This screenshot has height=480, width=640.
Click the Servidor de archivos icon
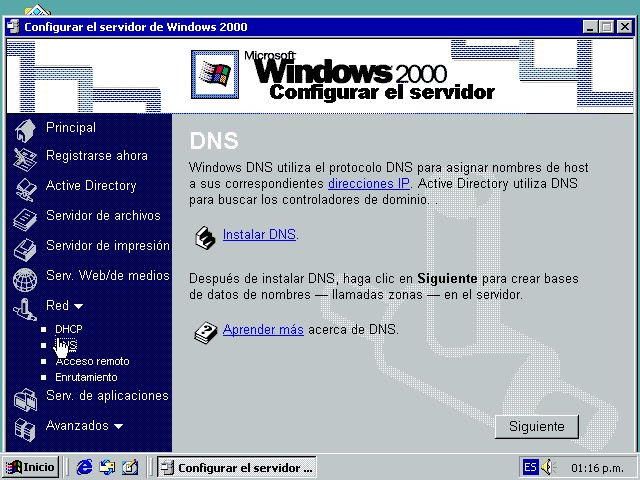25,220
